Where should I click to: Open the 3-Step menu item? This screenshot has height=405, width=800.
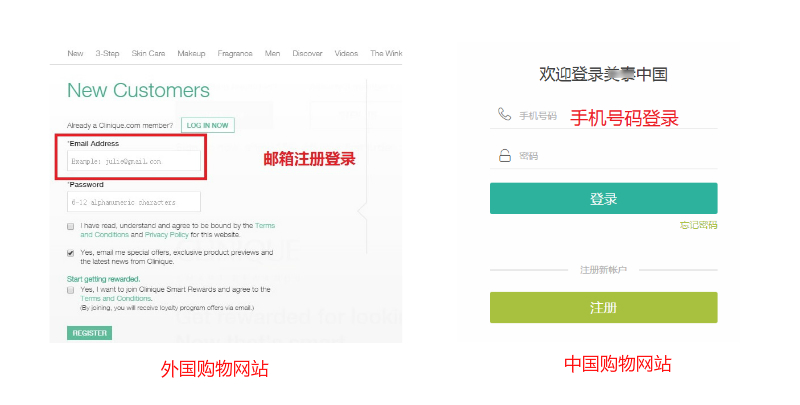tap(107, 53)
